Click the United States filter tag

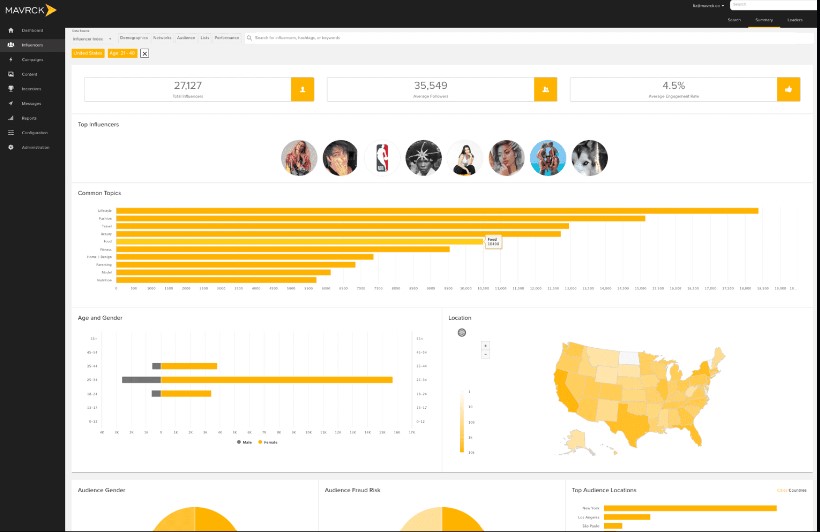point(88,53)
